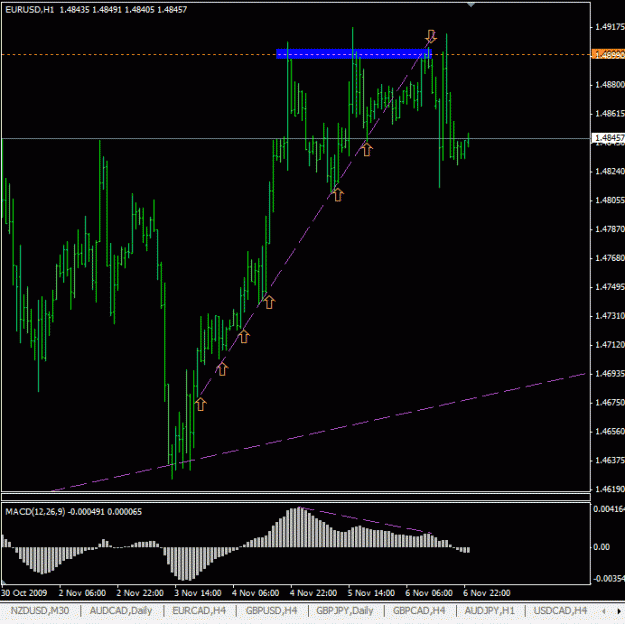Switch to the NZDUSD,M30 chart tab
The width and height of the screenshot is (625, 624).
click(40, 610)
